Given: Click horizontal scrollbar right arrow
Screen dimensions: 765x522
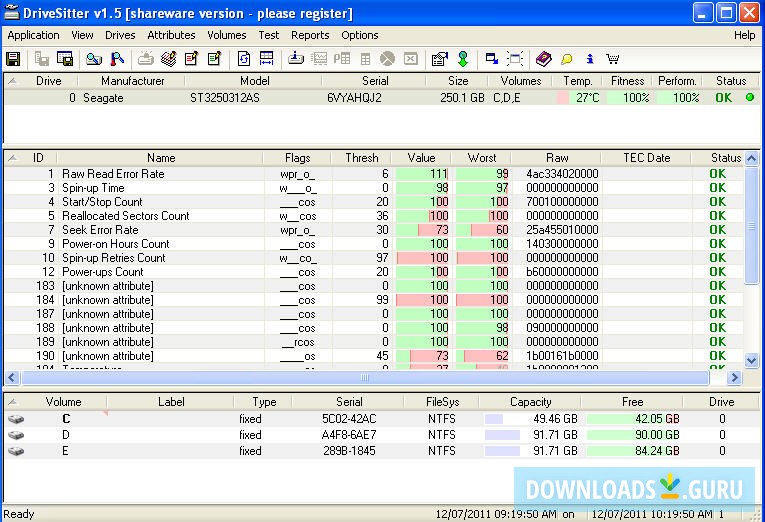Looking at the screenshot, I should tap(734, 377).
